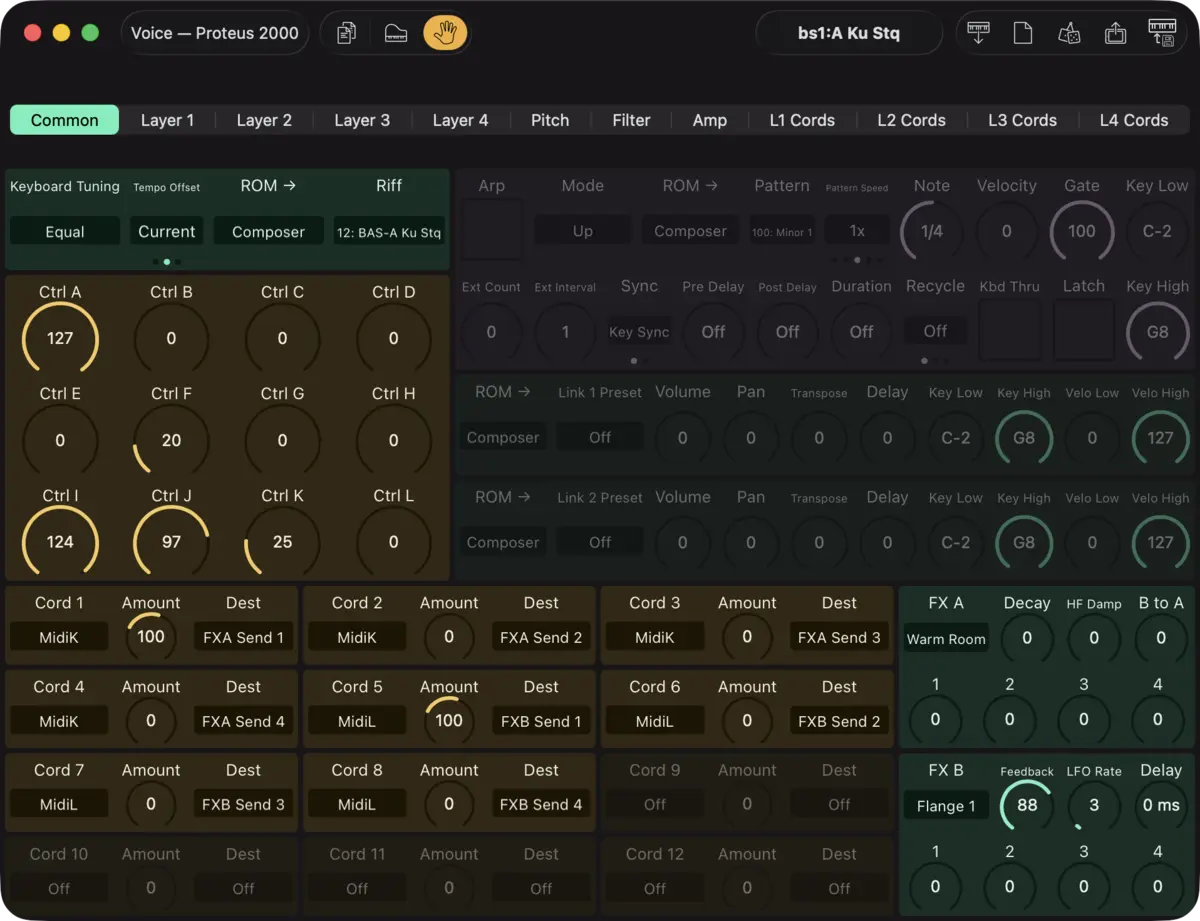Switch to the Layer 3 tab
The image size is (1200, 921).
(362, 120)
